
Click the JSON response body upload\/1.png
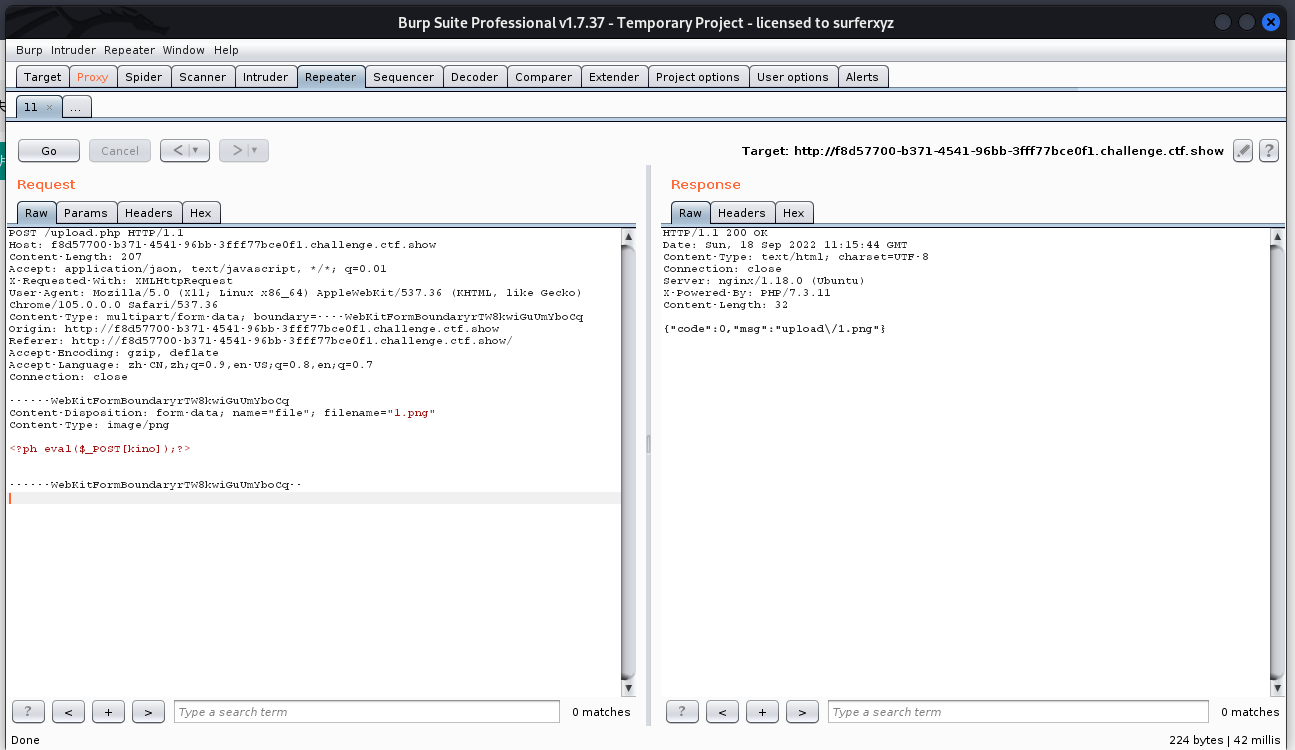tap(775, 329)
